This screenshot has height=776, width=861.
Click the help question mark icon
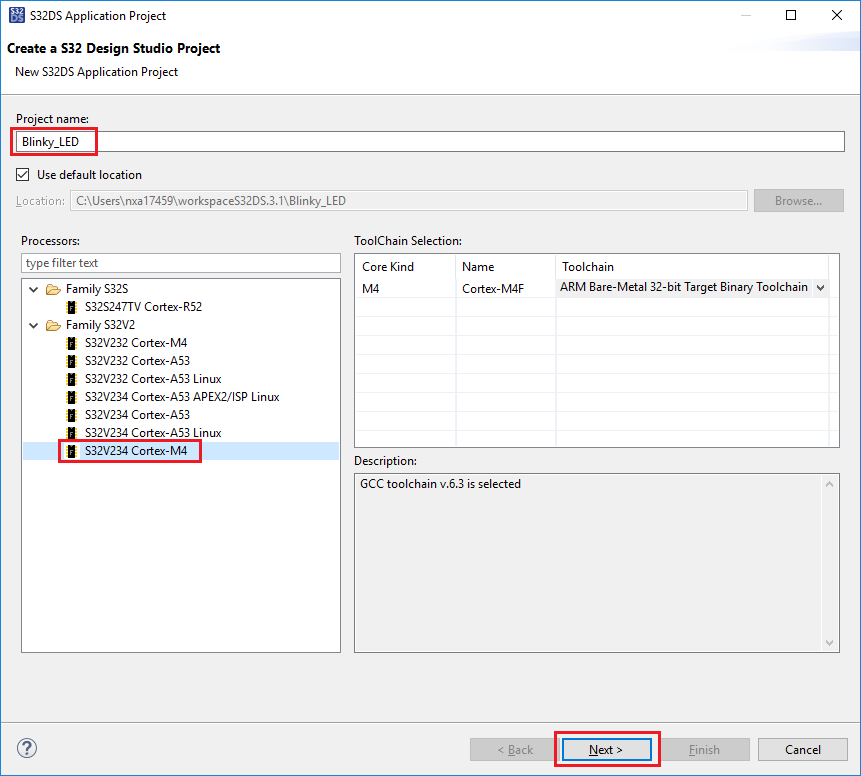(x=27, y=748)
